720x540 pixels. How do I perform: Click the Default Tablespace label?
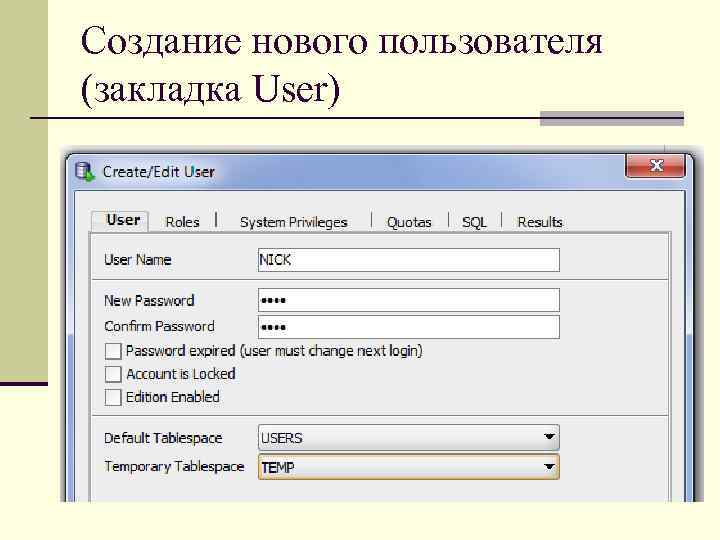point(163,438)
